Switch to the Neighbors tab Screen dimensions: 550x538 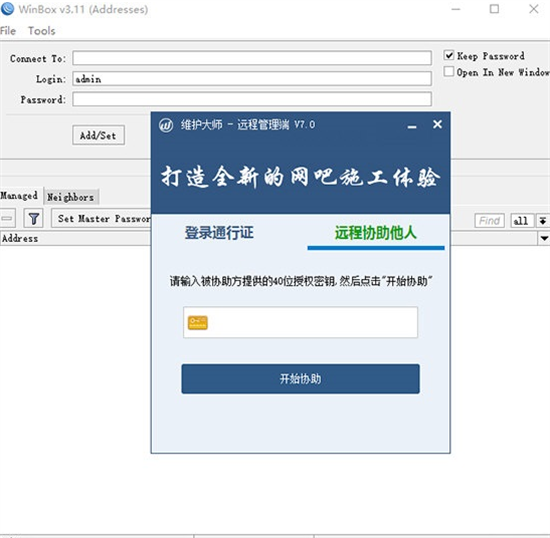pyautogui.click(x=71, y=197)
